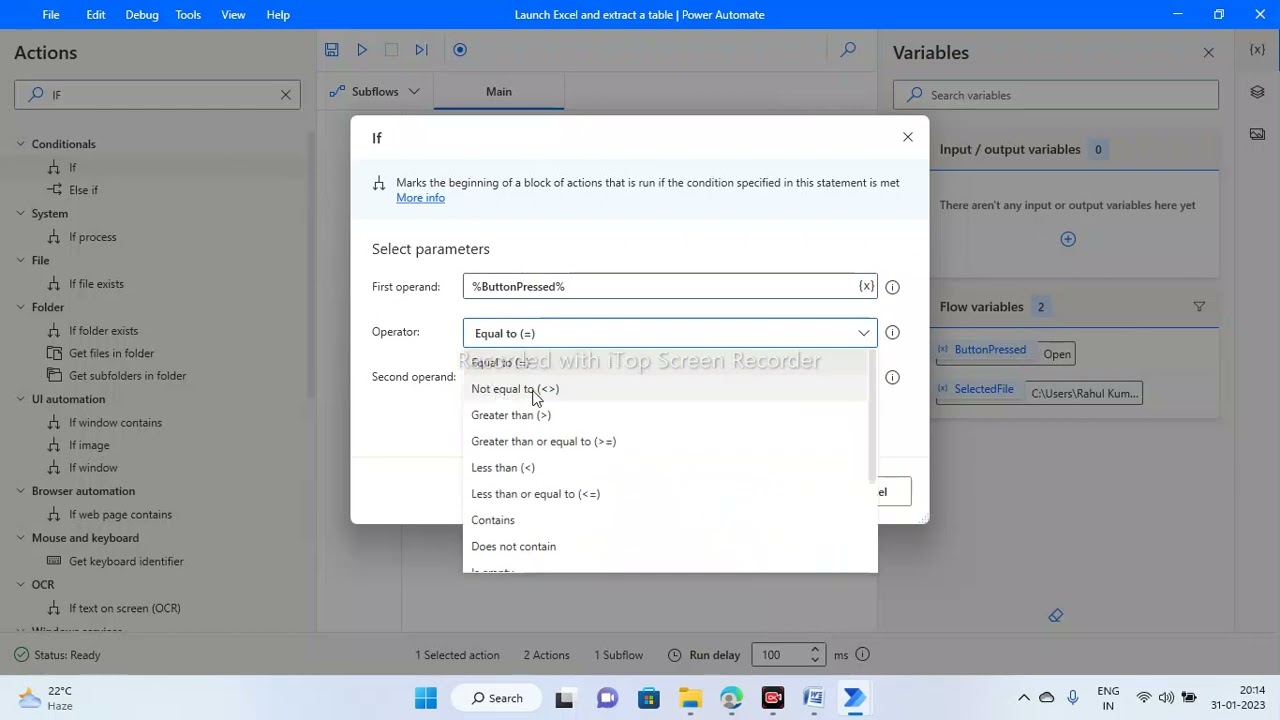Open the Subflows dropdown
This screenshot has width=1280, height=720.
coord(374,91)
